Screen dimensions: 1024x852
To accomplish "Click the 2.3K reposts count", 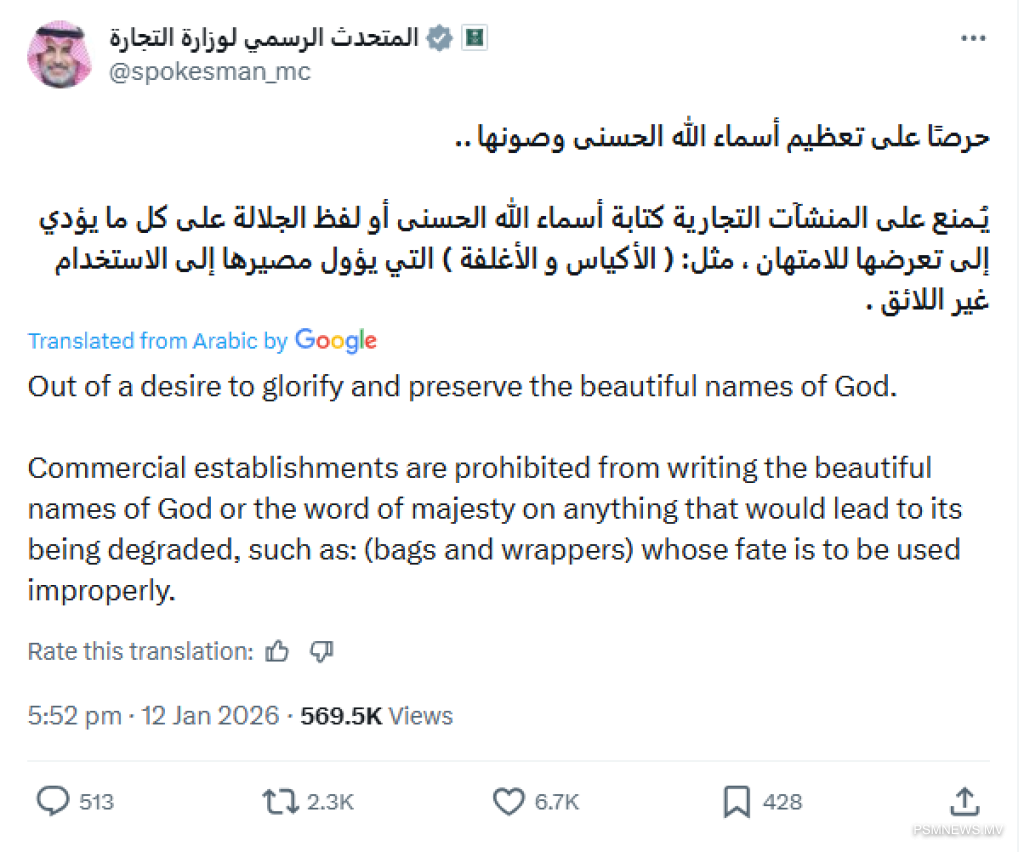I will [x=330, y=802].
